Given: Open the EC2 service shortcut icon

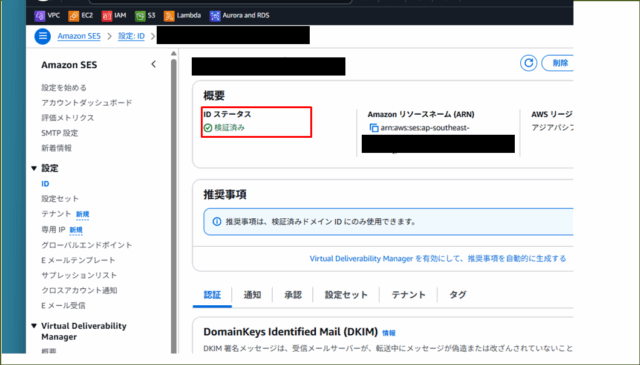Looking at the screenshot, I should [73, 16].
